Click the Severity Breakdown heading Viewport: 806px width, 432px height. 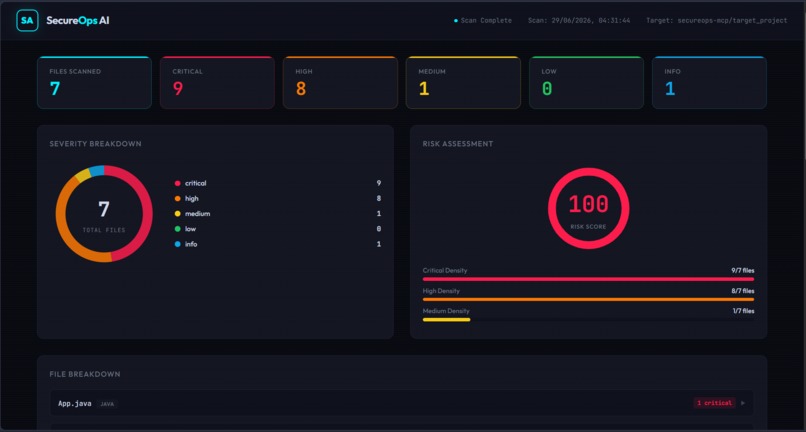96,144
